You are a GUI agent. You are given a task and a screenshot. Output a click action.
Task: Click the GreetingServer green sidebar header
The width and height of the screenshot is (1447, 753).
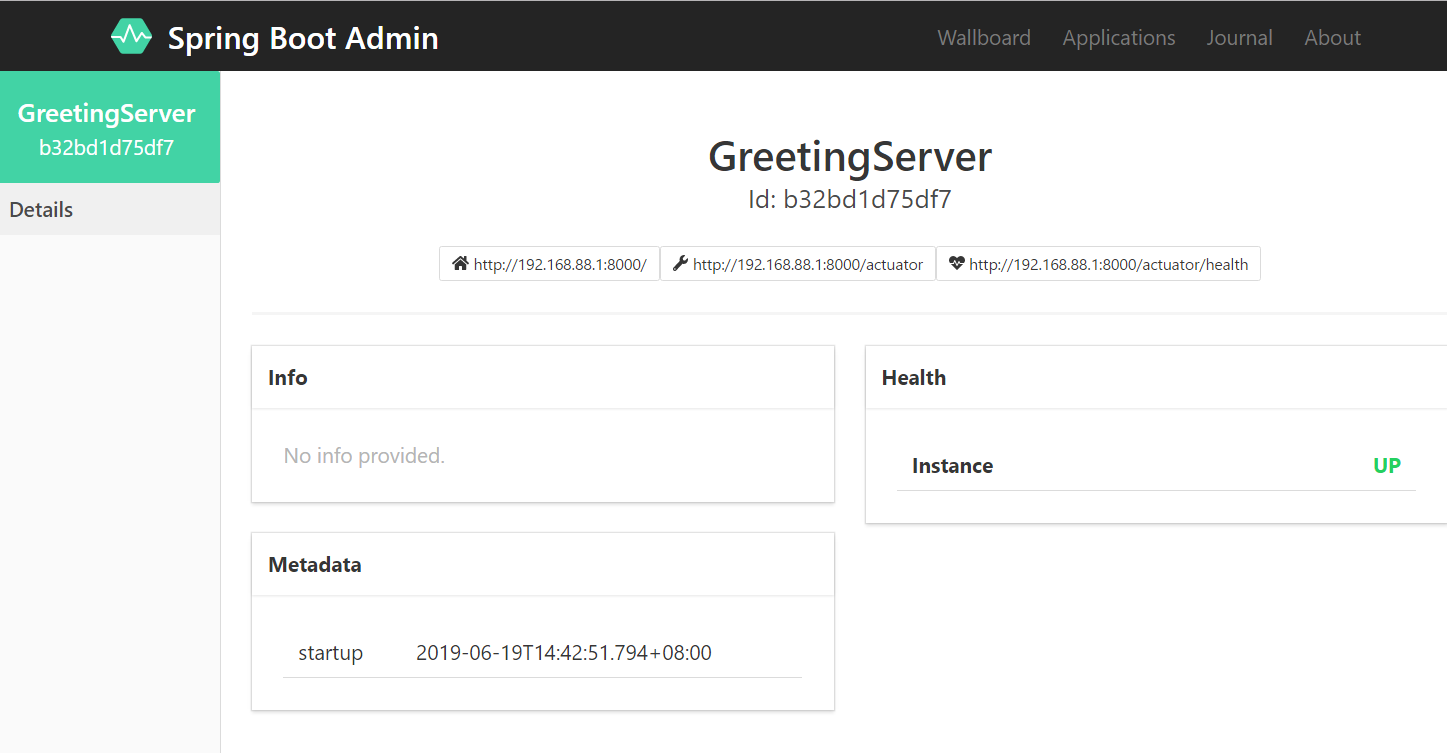pyautogui.click(x=110, y=127)
